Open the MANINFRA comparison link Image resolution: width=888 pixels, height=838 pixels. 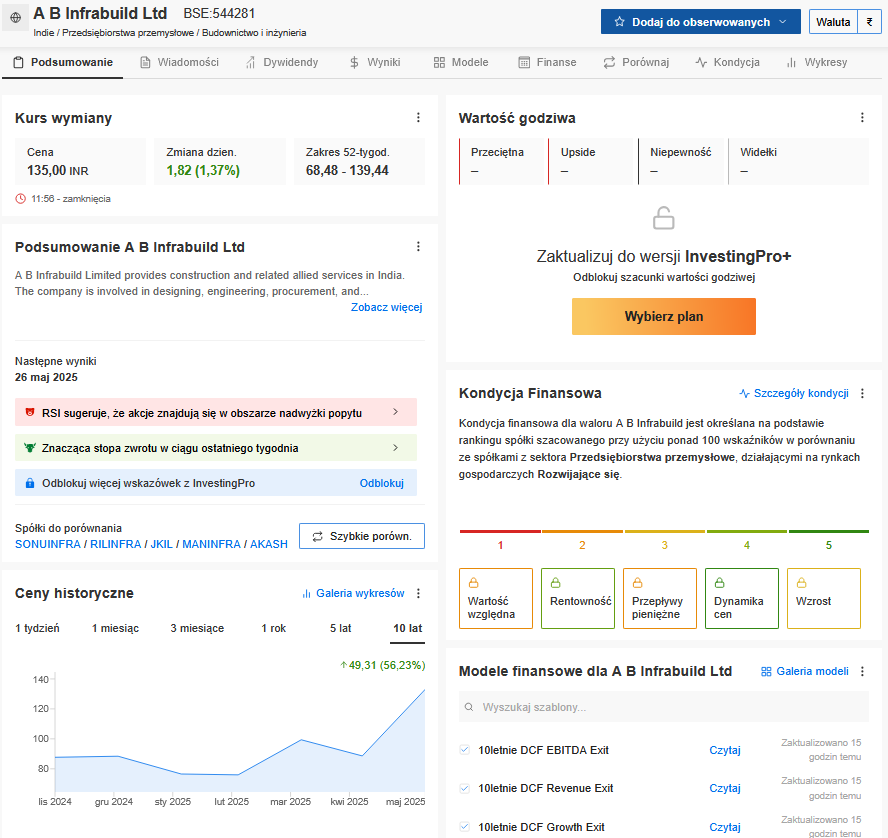tap(211, 544)
